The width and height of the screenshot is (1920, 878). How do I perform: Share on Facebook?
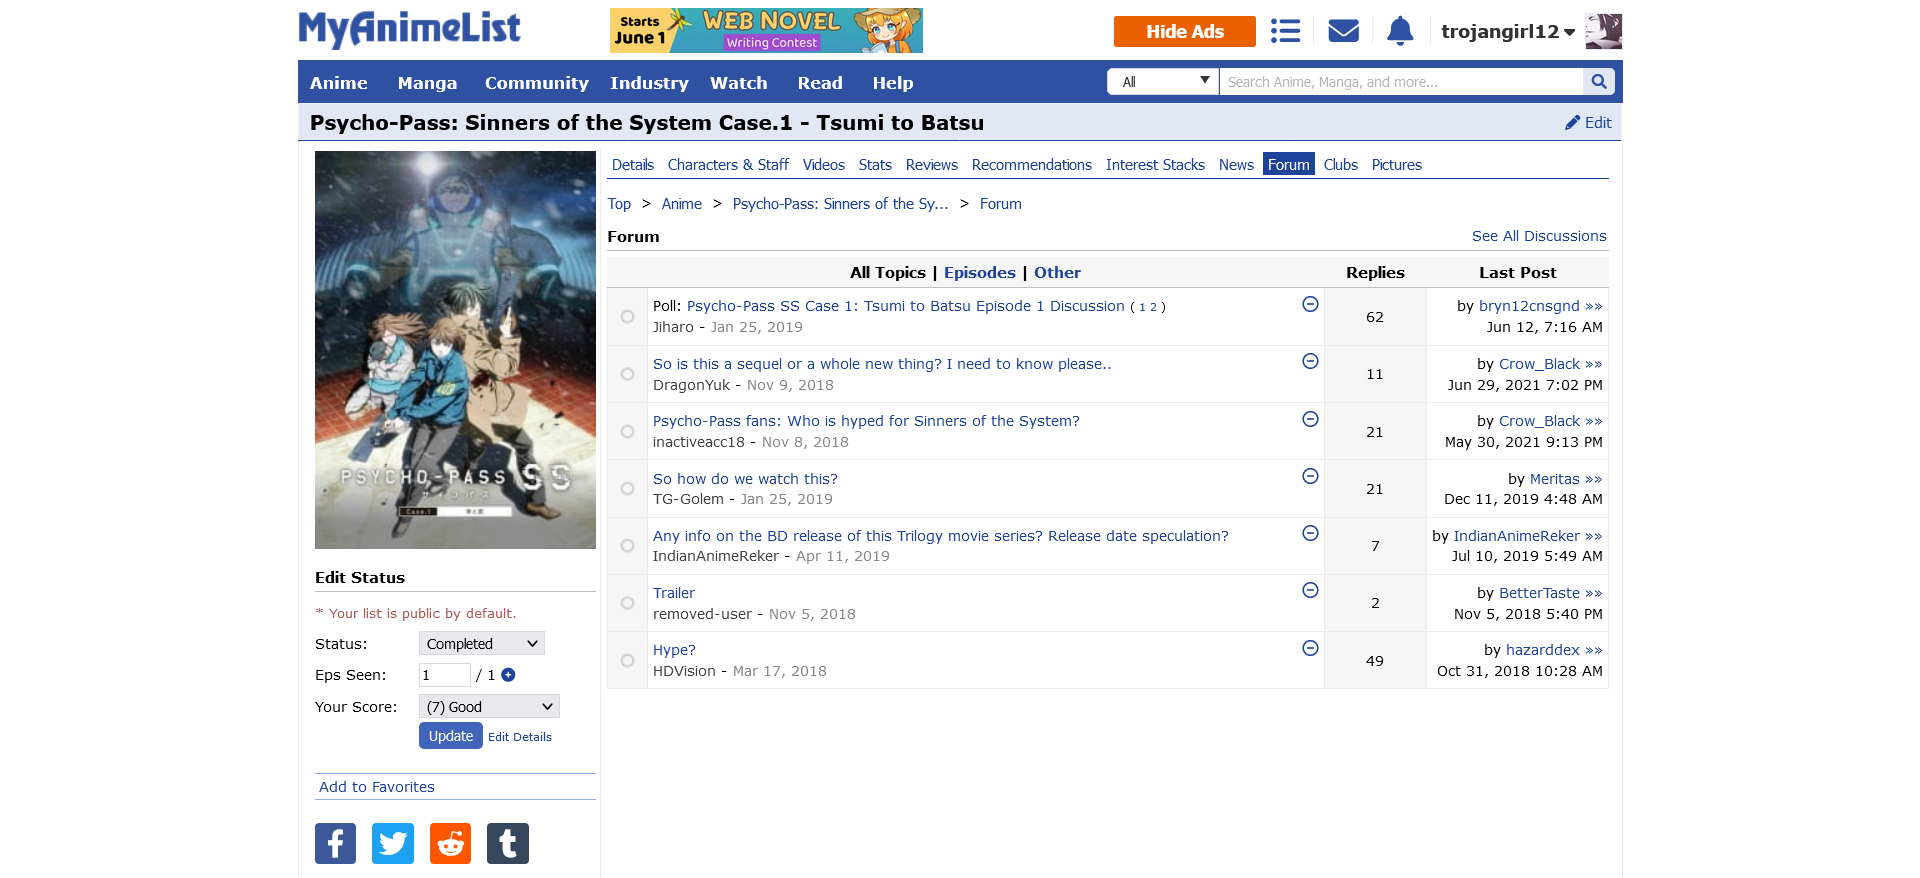coord(336,843)
